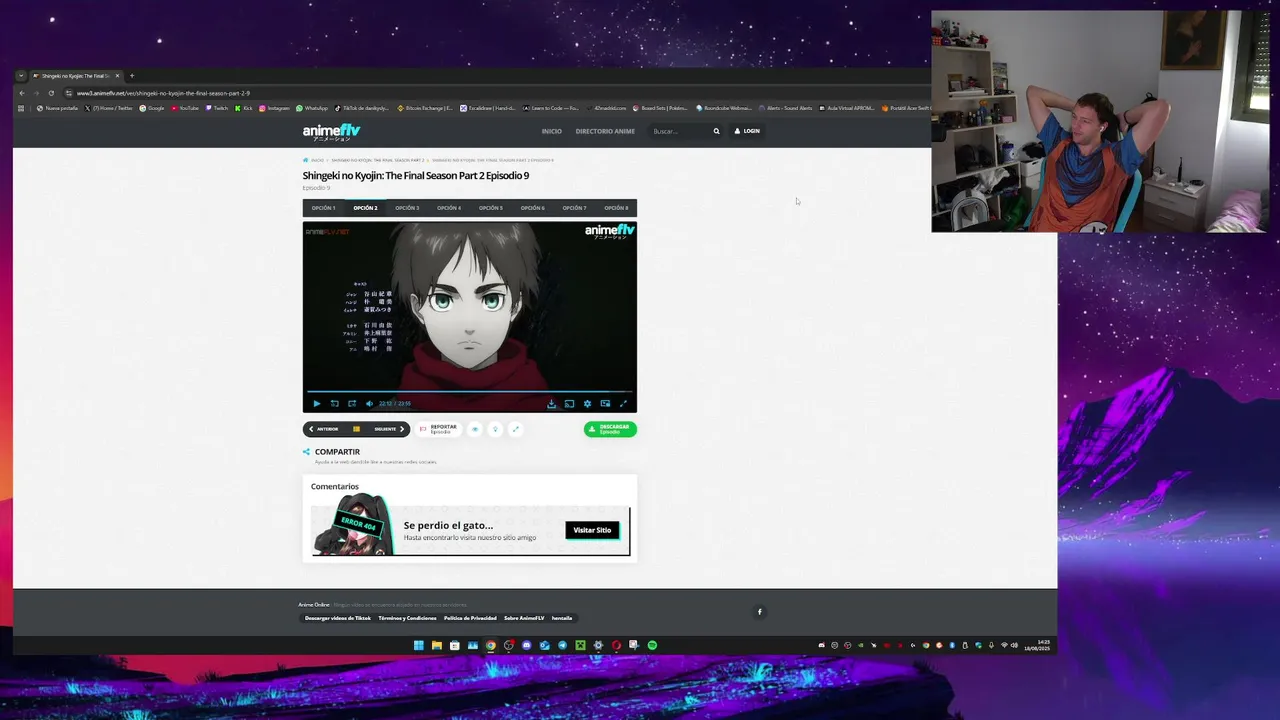Click the breadcrumb home icon
This screenshot has height=720, width=1280.
(306, 160)
